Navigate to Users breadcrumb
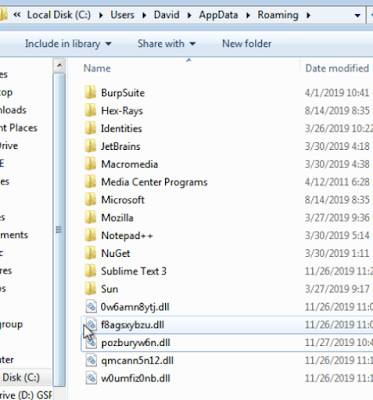 pos(122,15)
